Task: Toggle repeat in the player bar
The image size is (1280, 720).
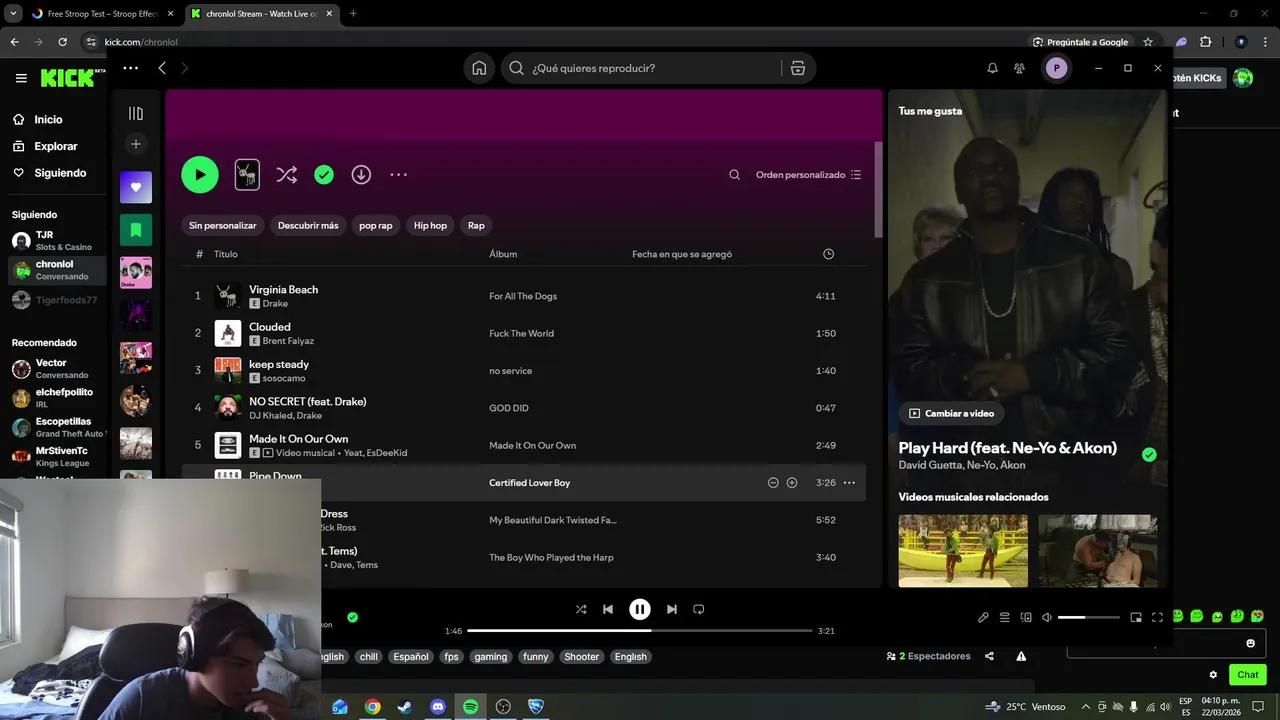Action: click(699, 609)
